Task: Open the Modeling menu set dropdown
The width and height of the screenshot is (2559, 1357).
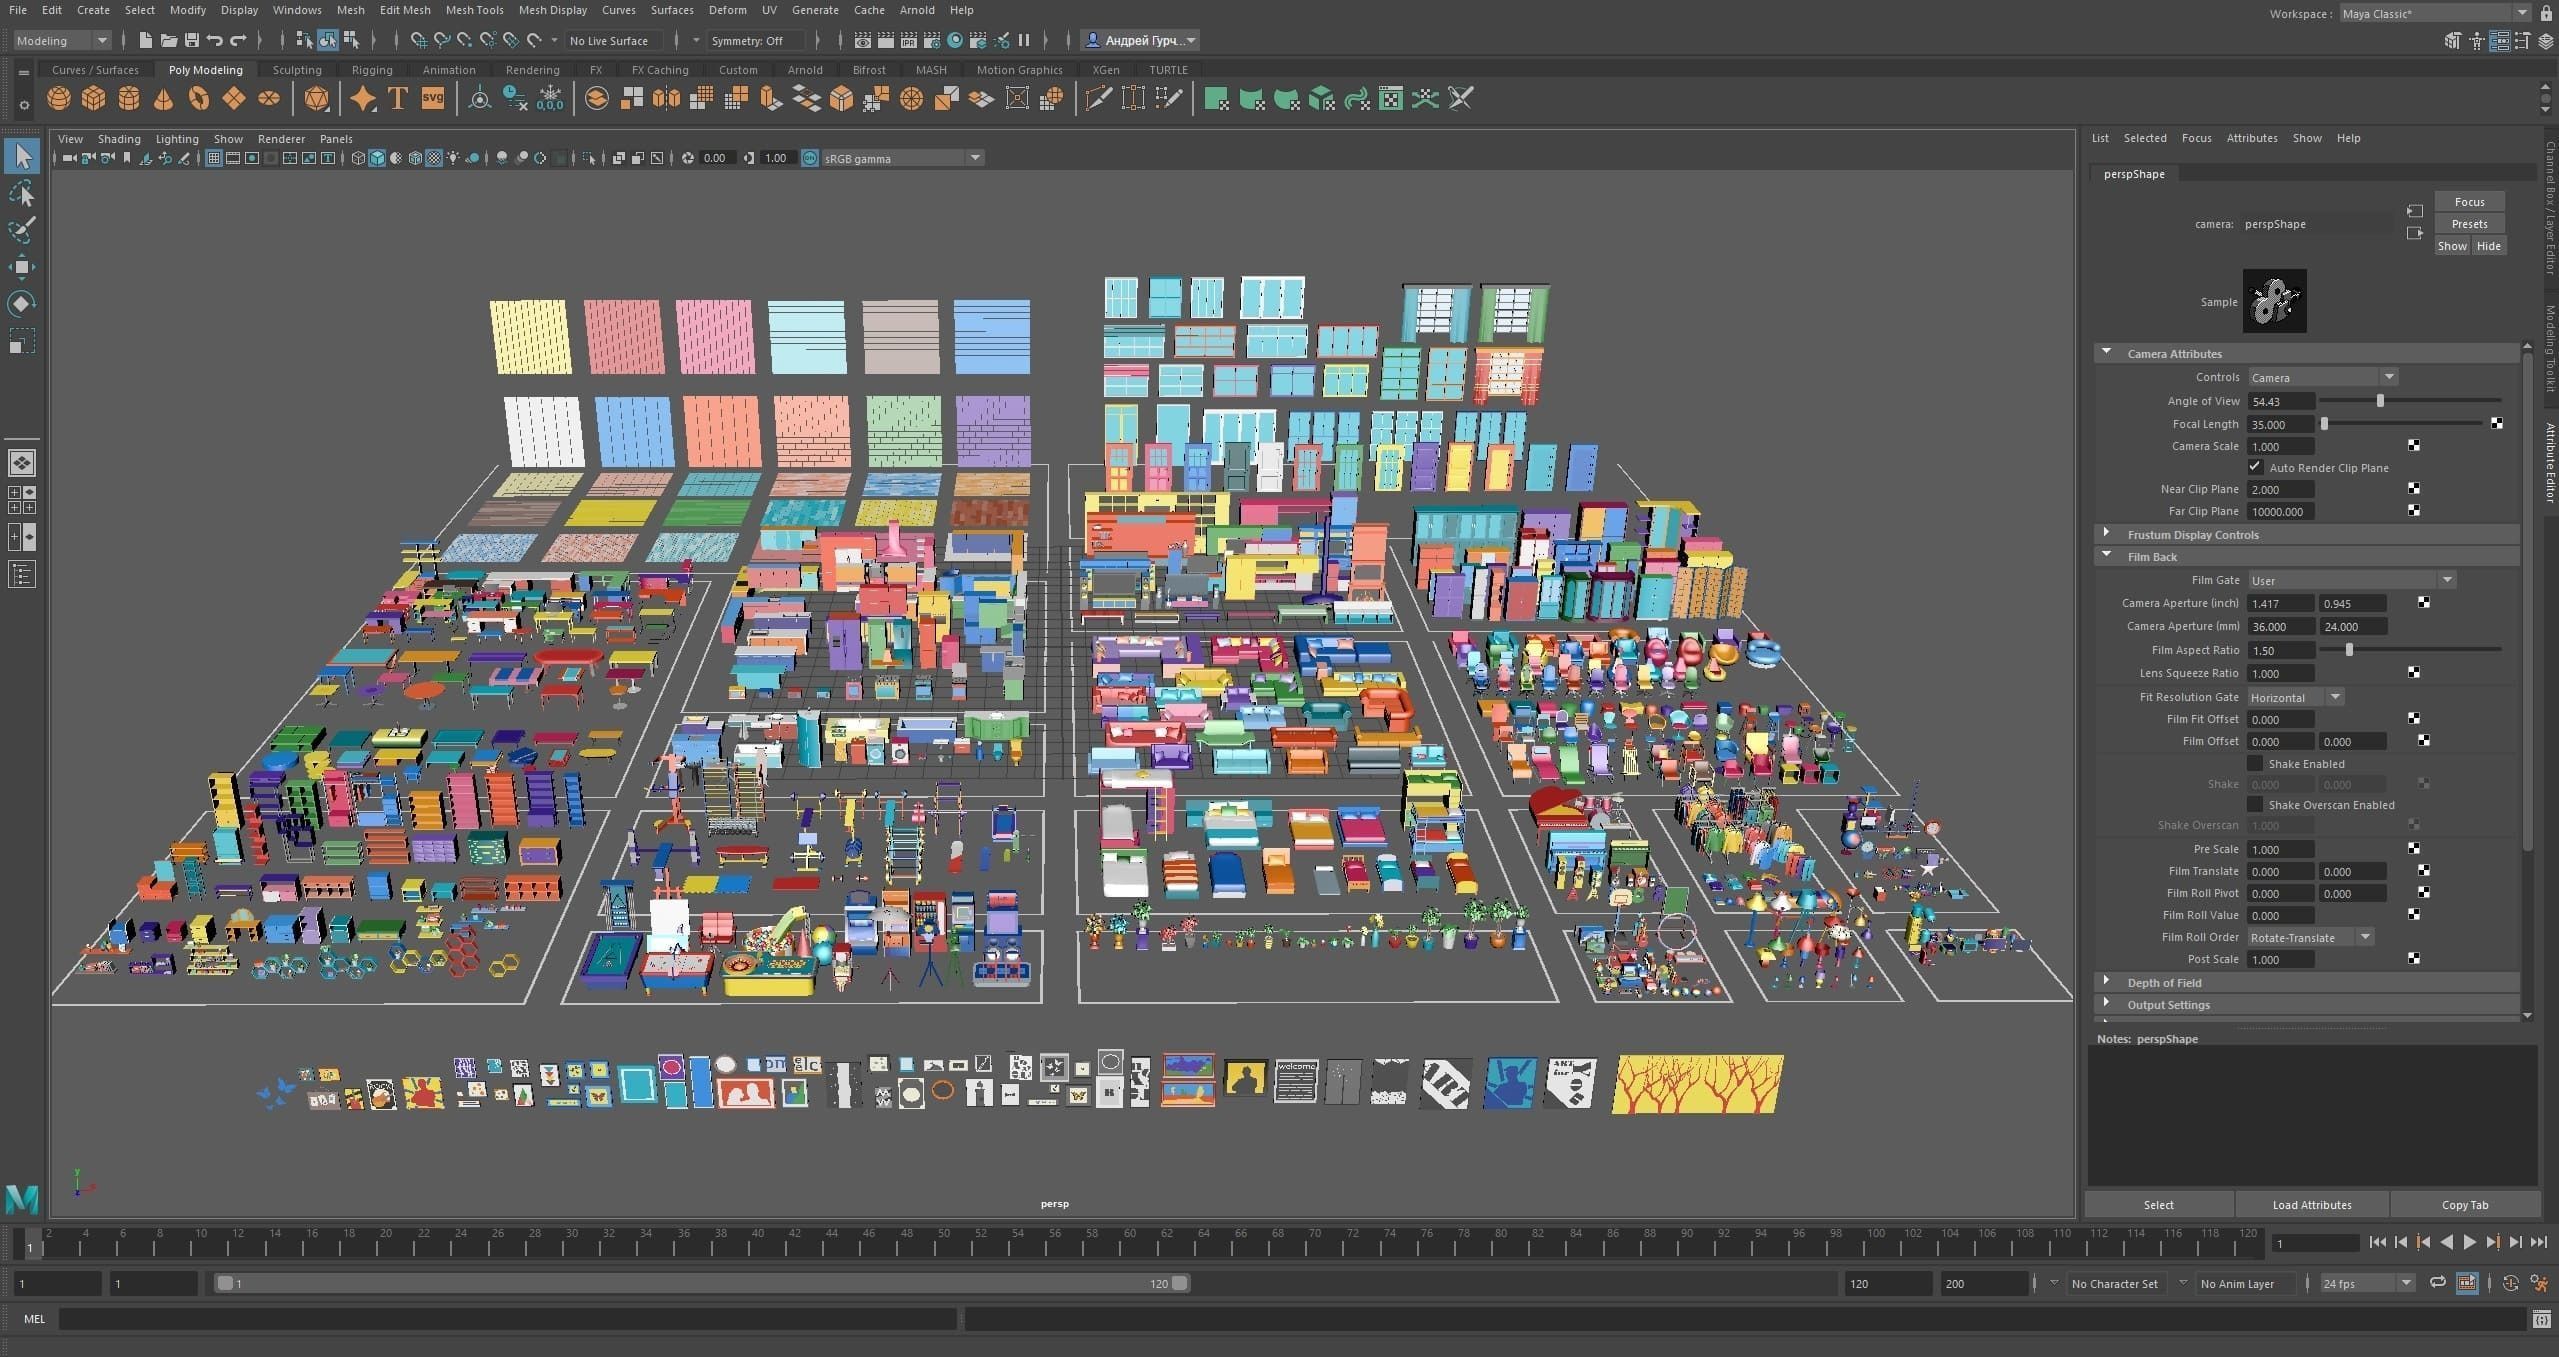Action: pyautogui.click(x=62, y=40)
